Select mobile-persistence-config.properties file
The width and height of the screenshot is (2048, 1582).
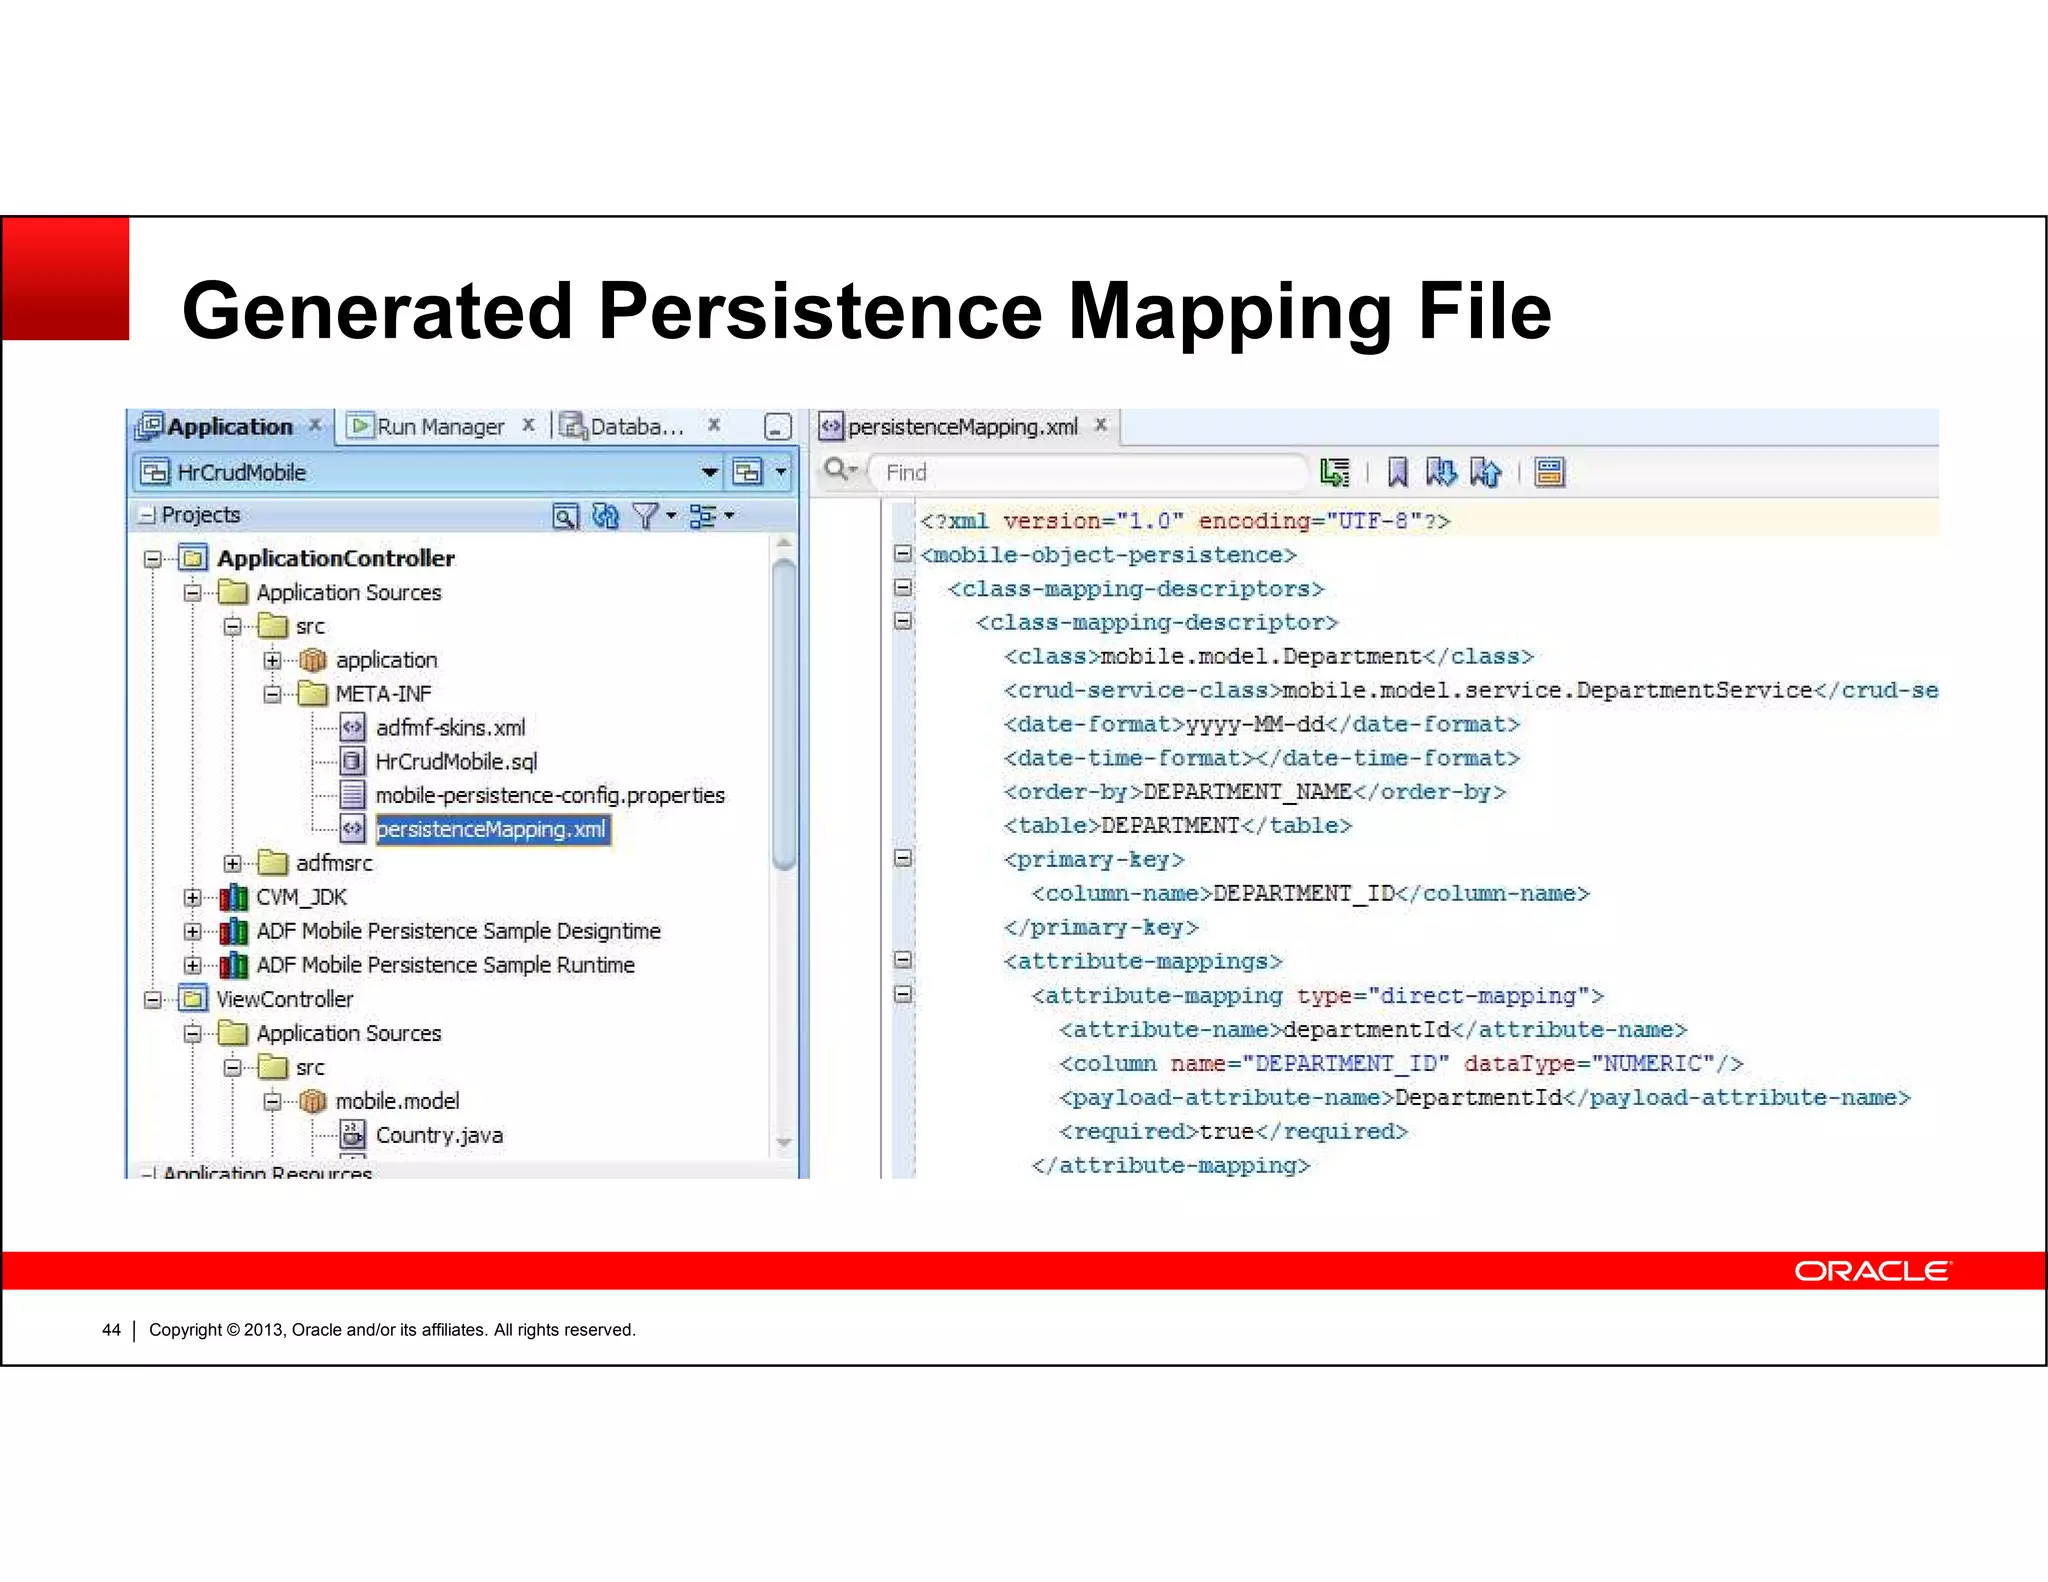click(x=549, y=796)
